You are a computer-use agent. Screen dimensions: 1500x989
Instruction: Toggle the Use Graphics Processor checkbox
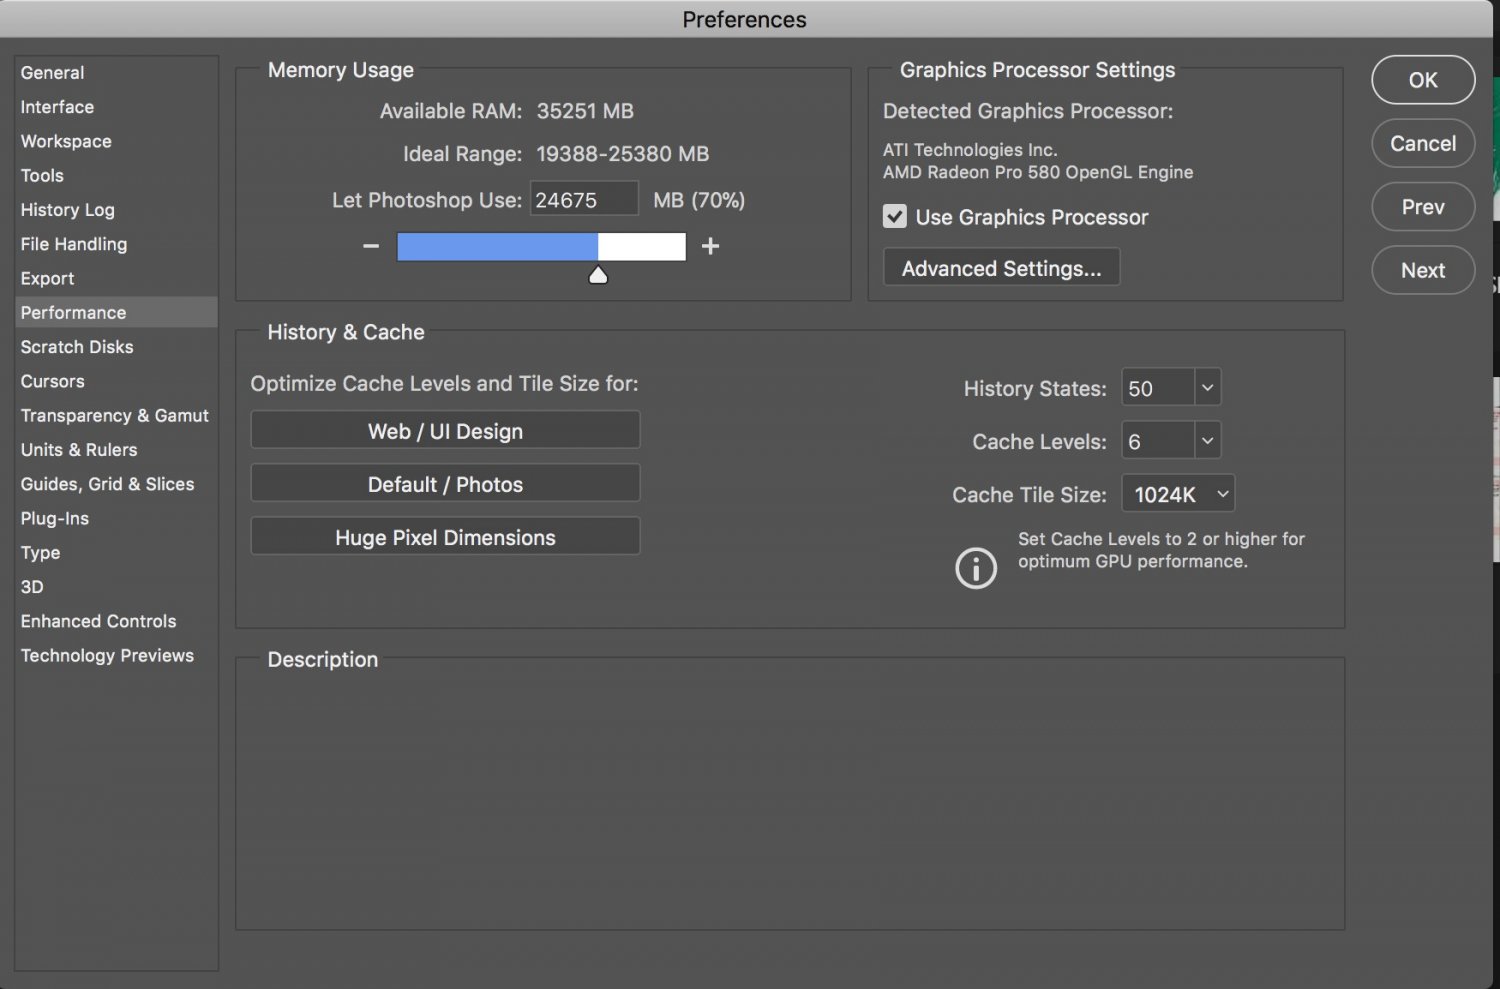895,216
